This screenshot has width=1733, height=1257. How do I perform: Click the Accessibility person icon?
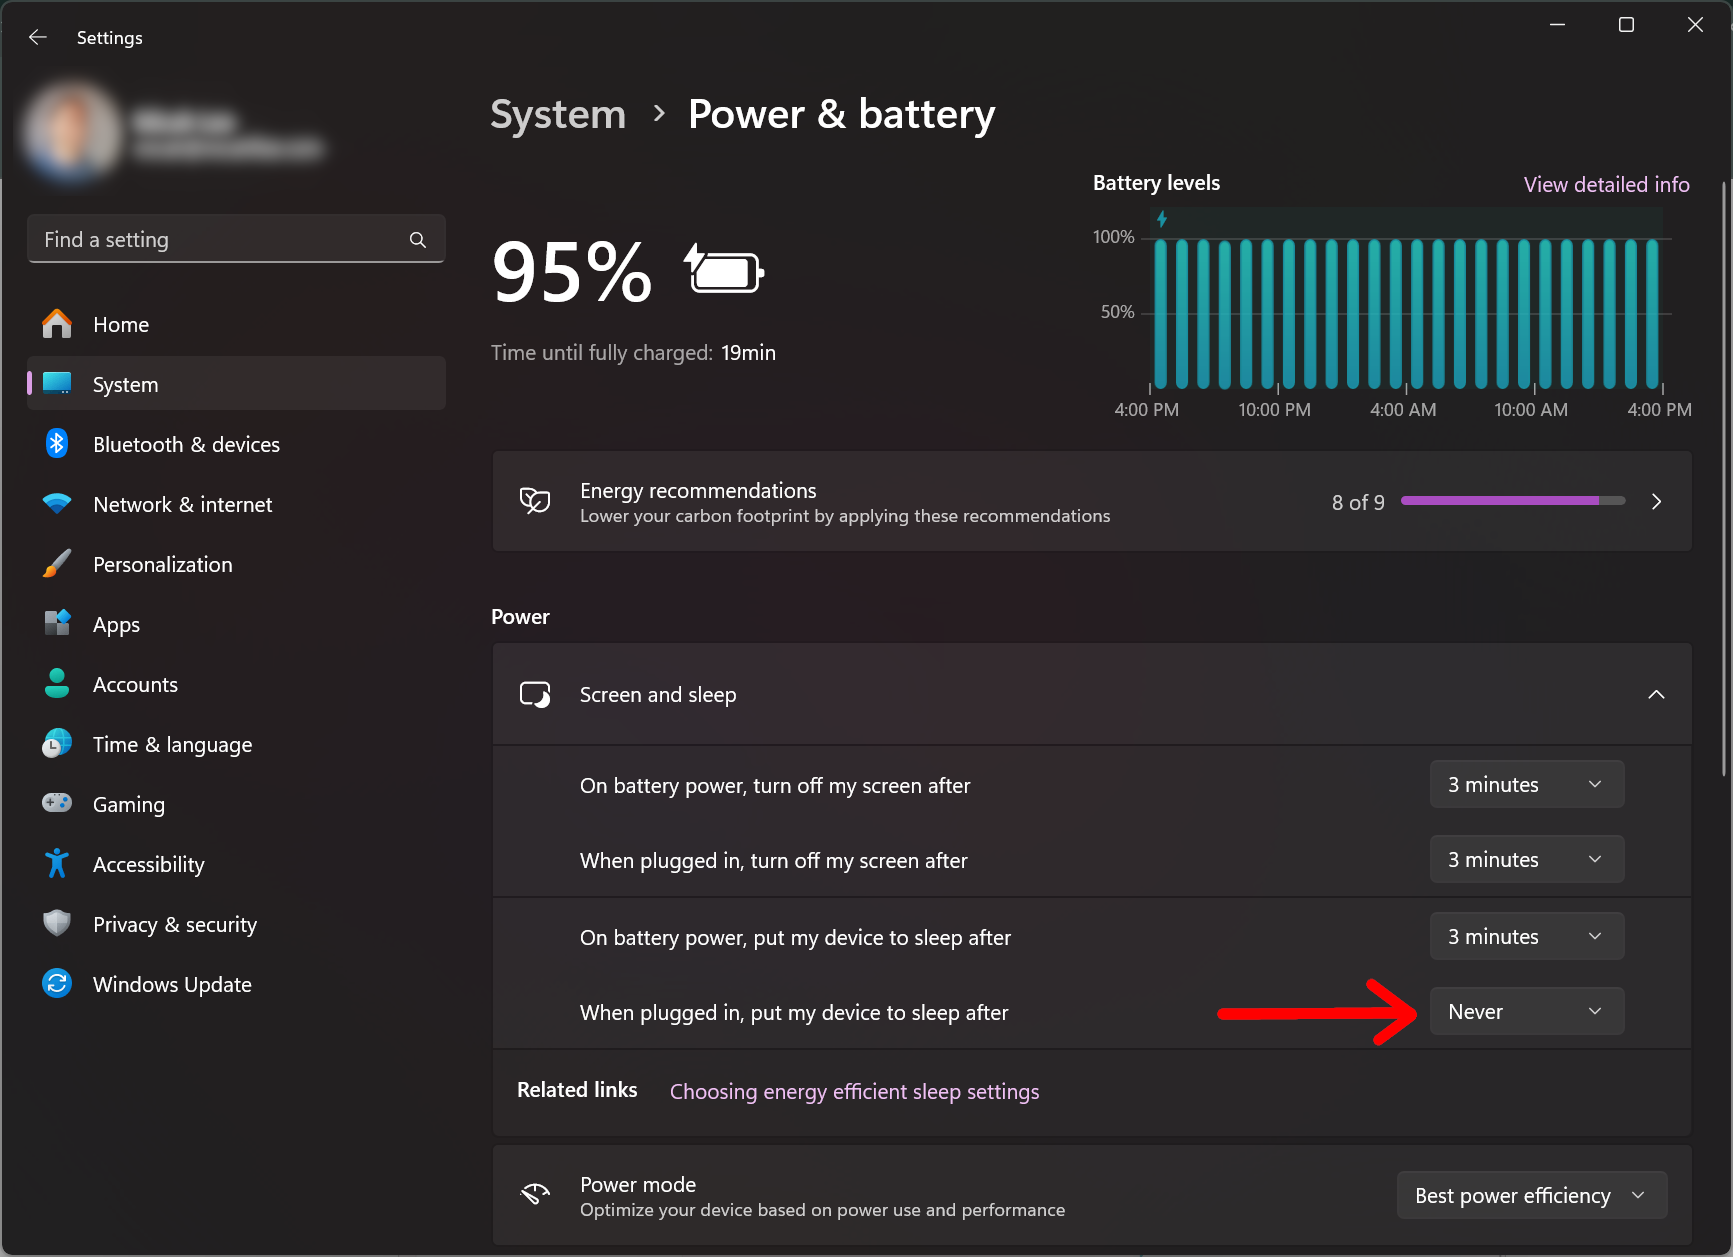point(57,863)
